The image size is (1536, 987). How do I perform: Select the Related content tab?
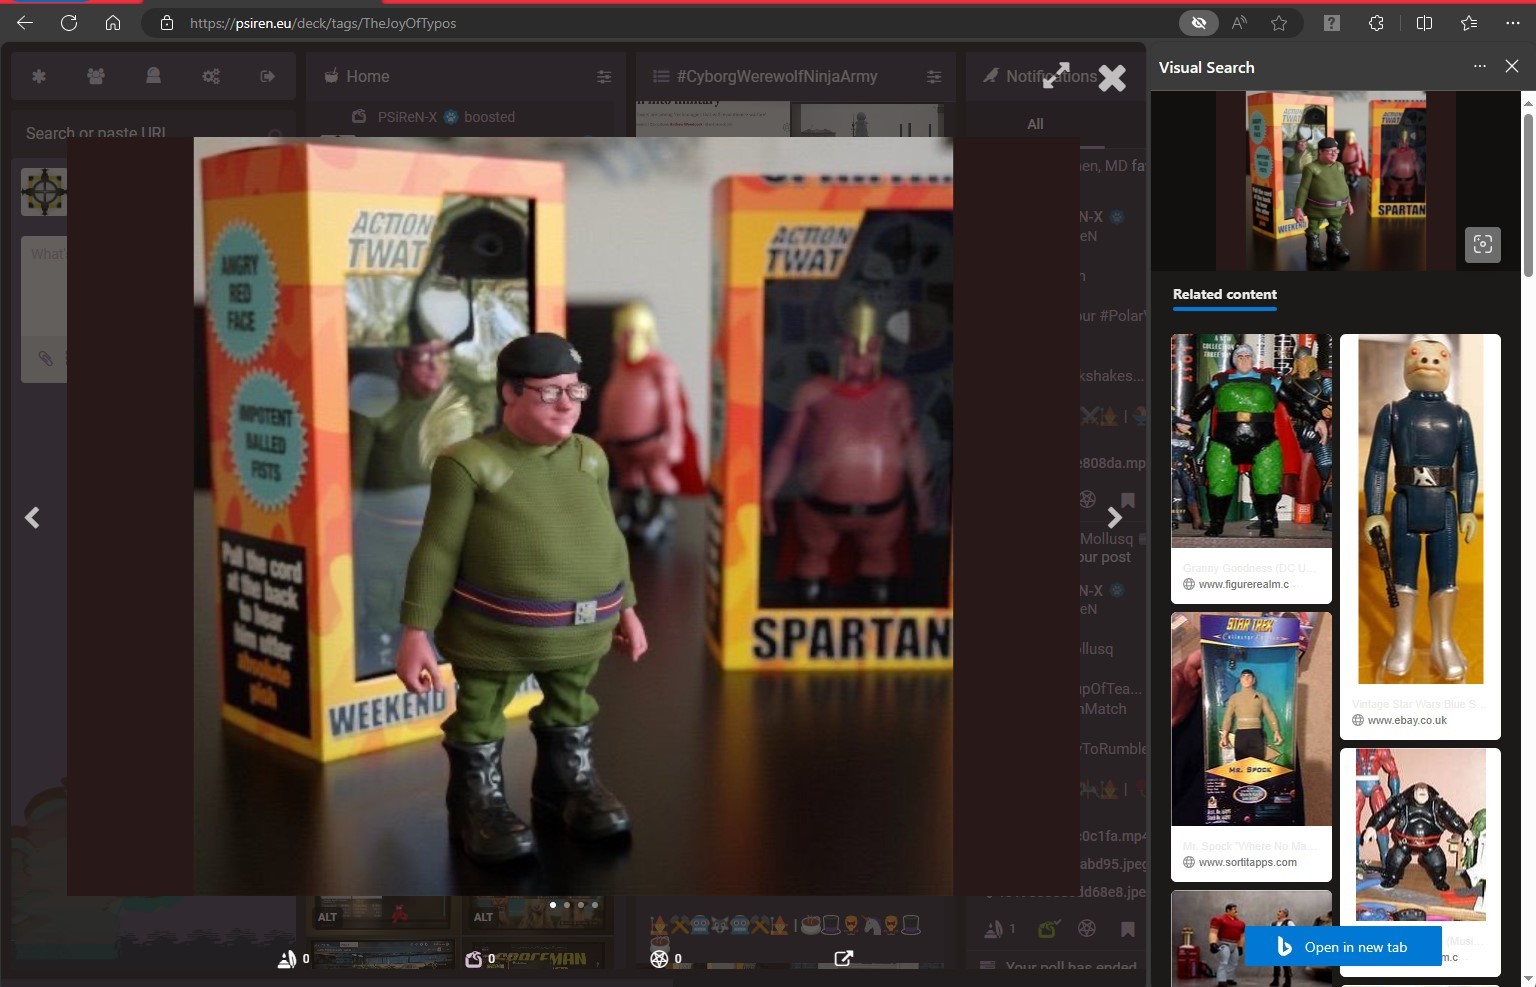pos(1224,294)
